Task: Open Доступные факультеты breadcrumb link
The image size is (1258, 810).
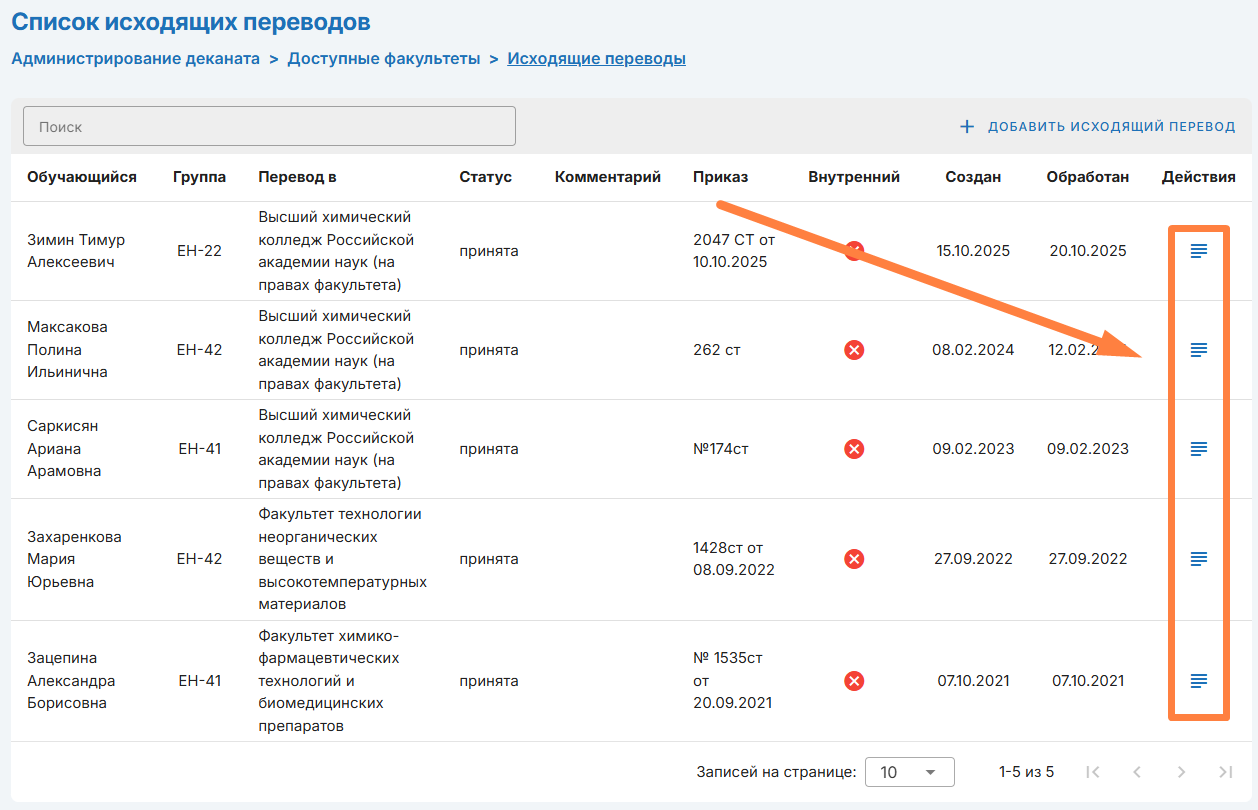Action: tap(384, 58)
